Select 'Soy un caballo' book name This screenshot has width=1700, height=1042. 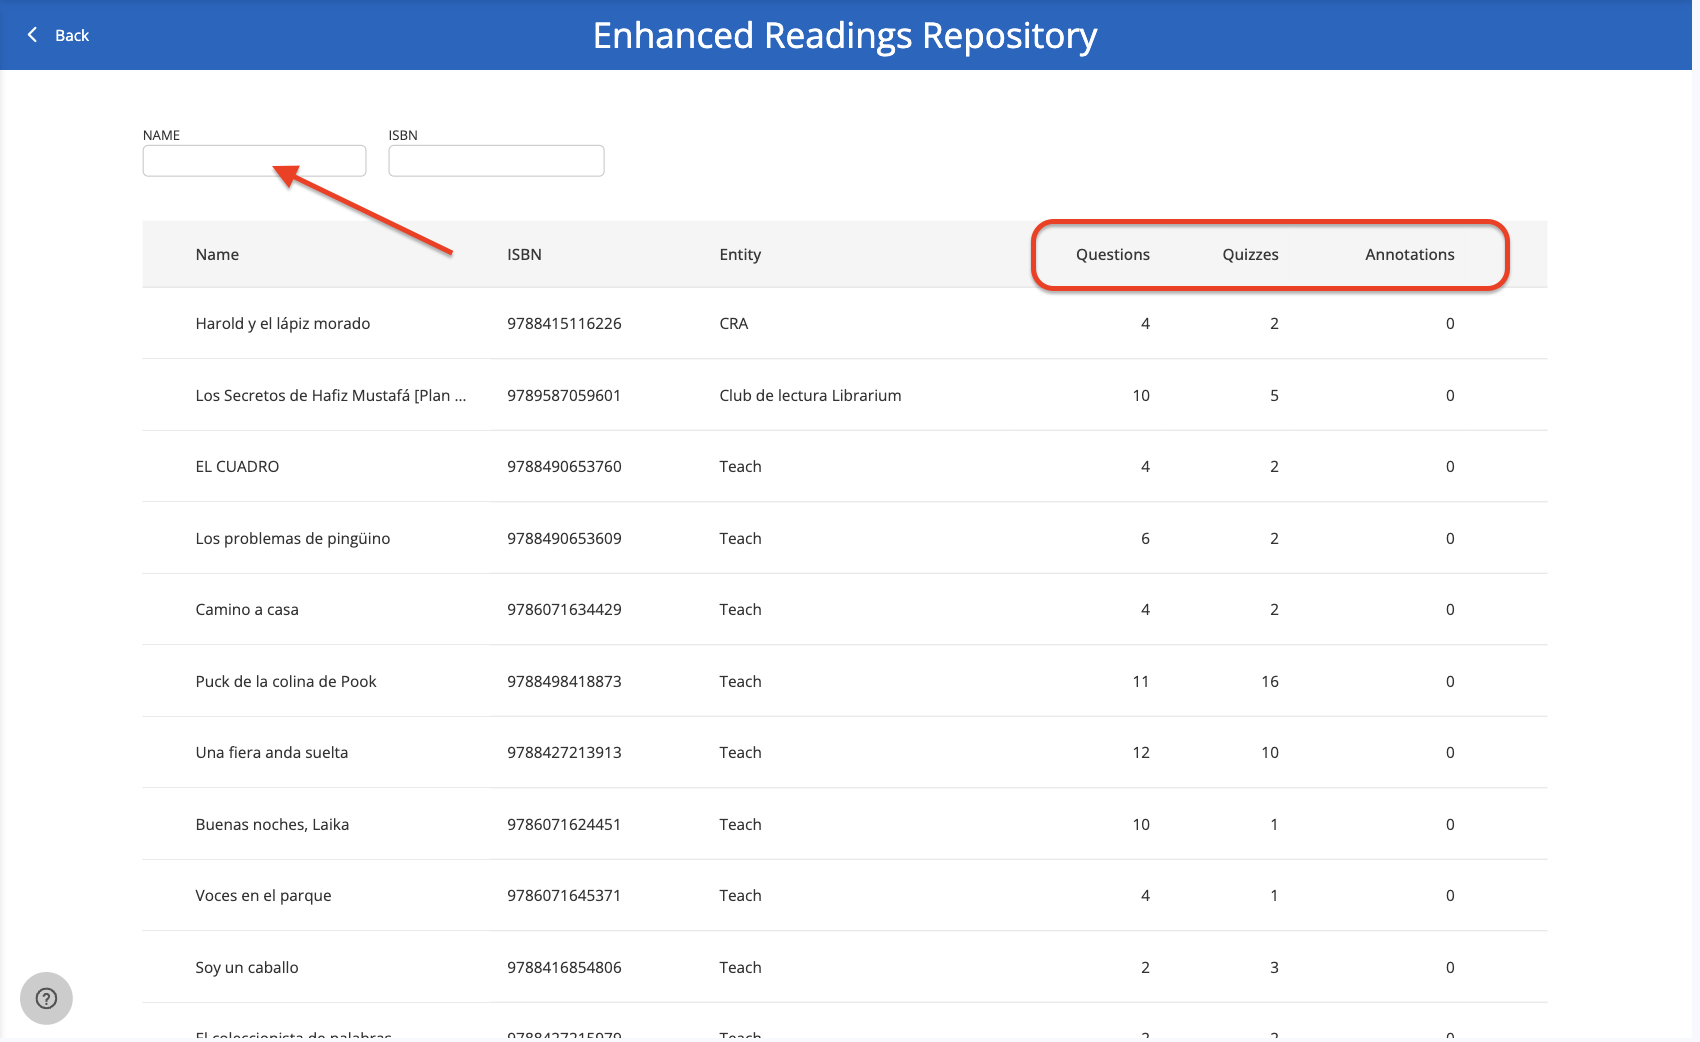(x=247, y=967)
